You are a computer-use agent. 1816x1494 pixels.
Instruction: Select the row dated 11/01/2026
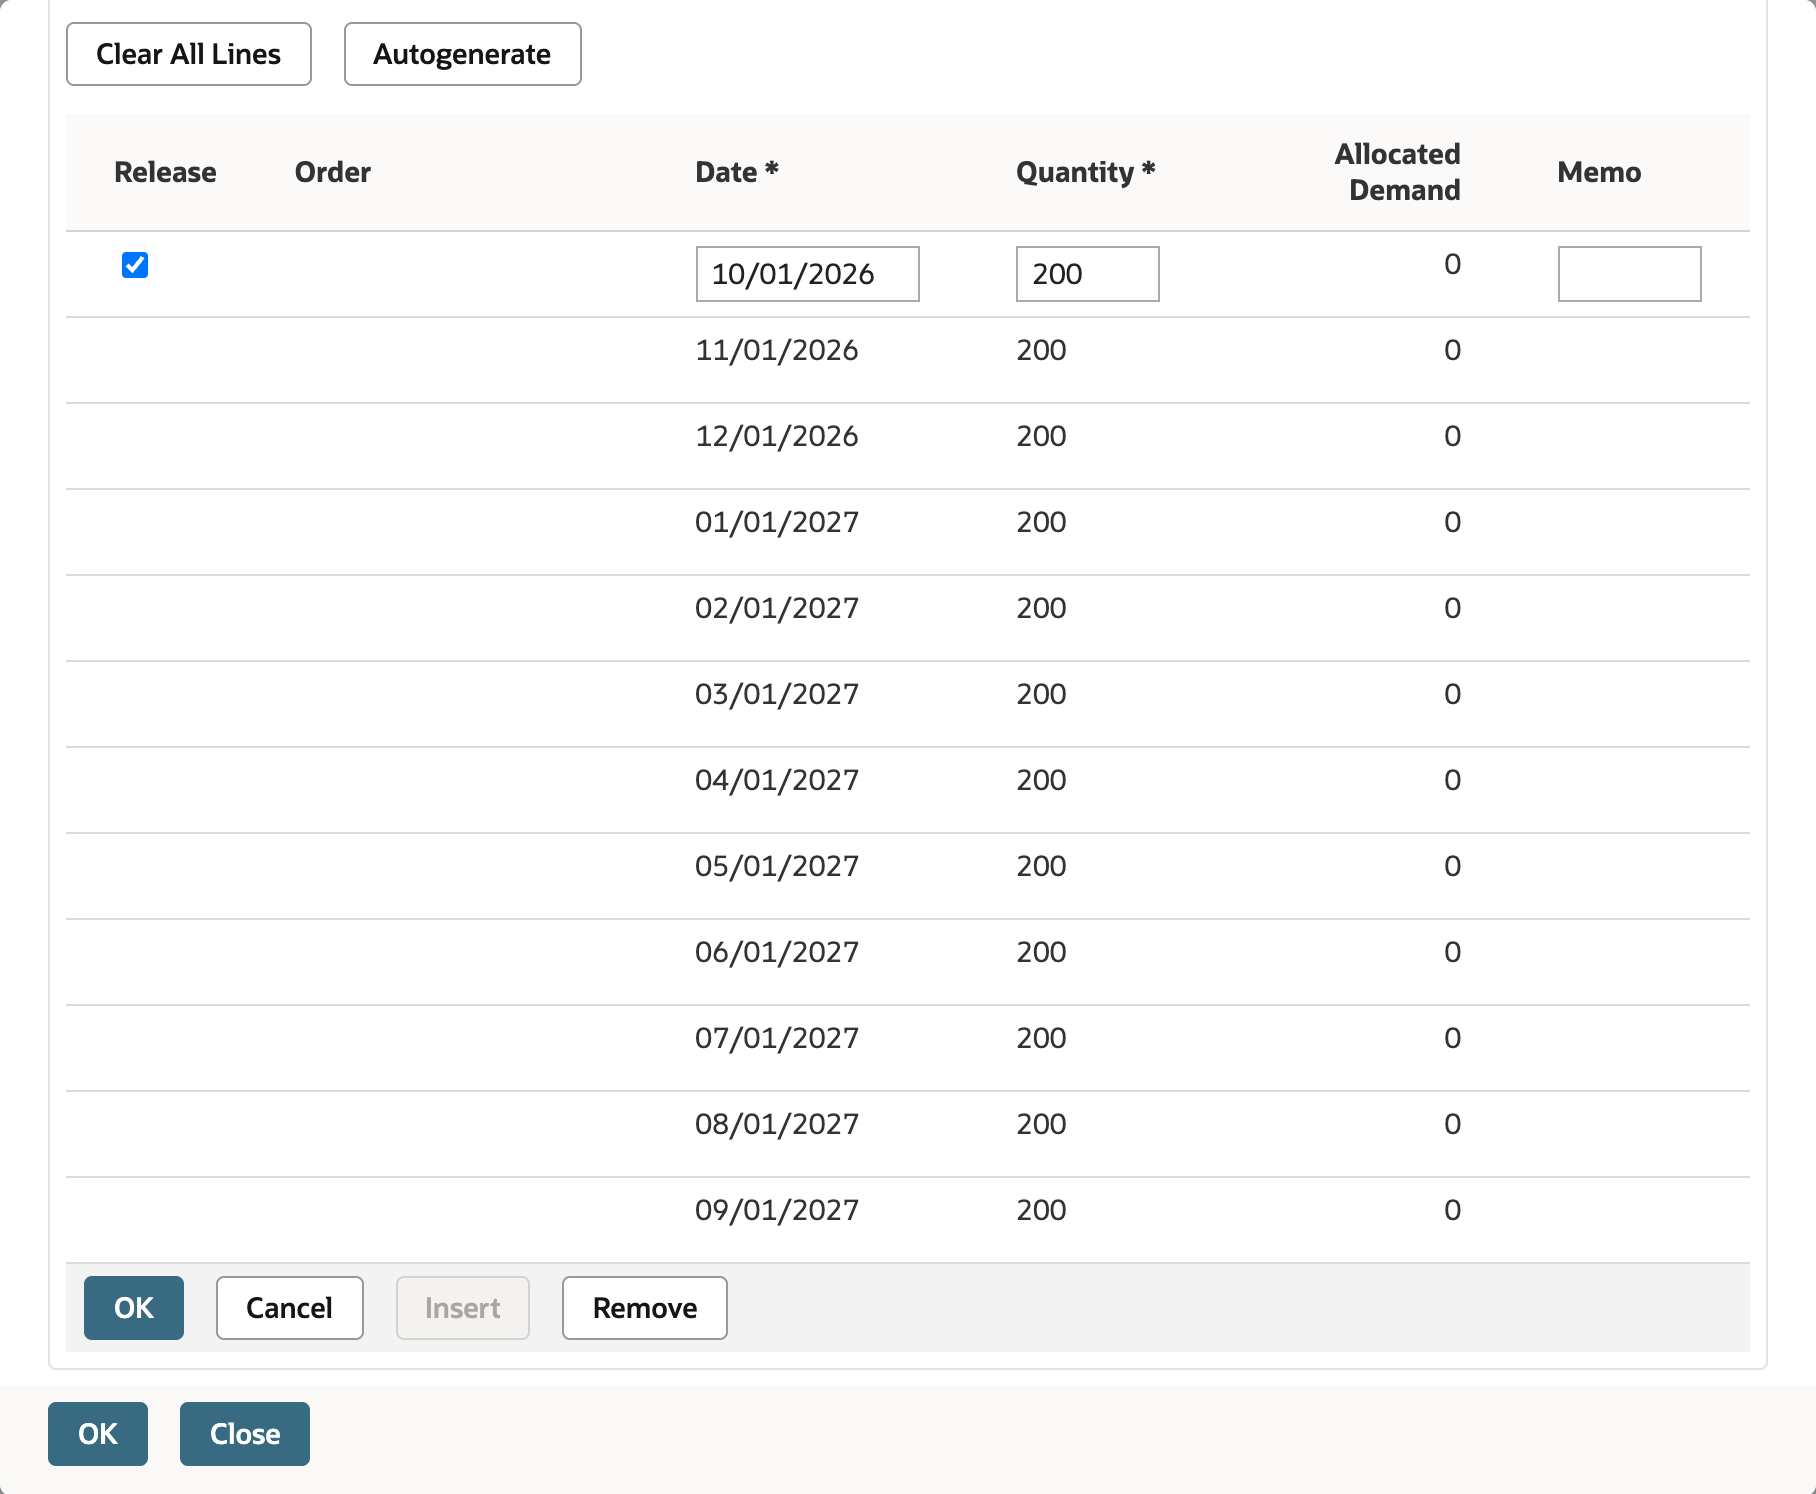(908, 360)
